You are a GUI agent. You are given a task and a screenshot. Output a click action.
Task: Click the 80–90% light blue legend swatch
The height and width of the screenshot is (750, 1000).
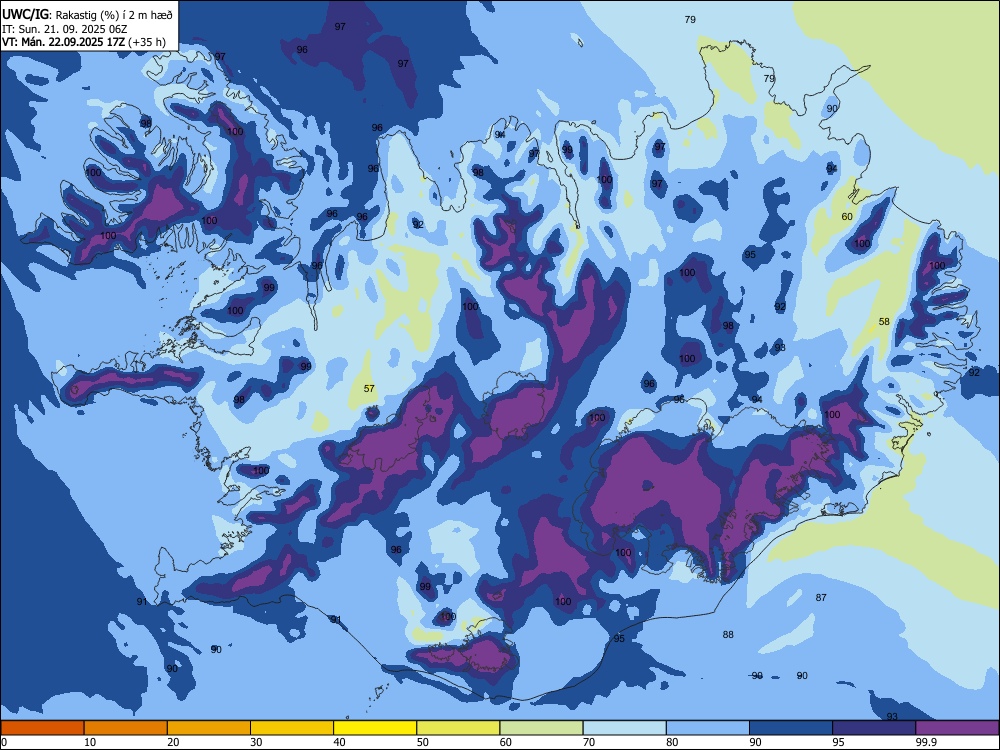tap(708, 728)
